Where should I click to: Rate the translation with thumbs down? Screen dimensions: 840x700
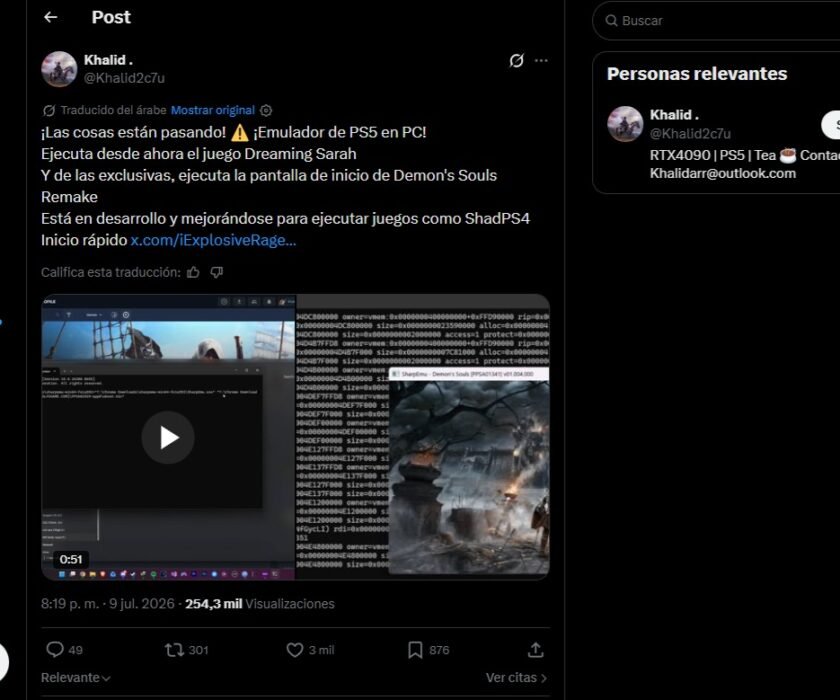coord(216,273)
